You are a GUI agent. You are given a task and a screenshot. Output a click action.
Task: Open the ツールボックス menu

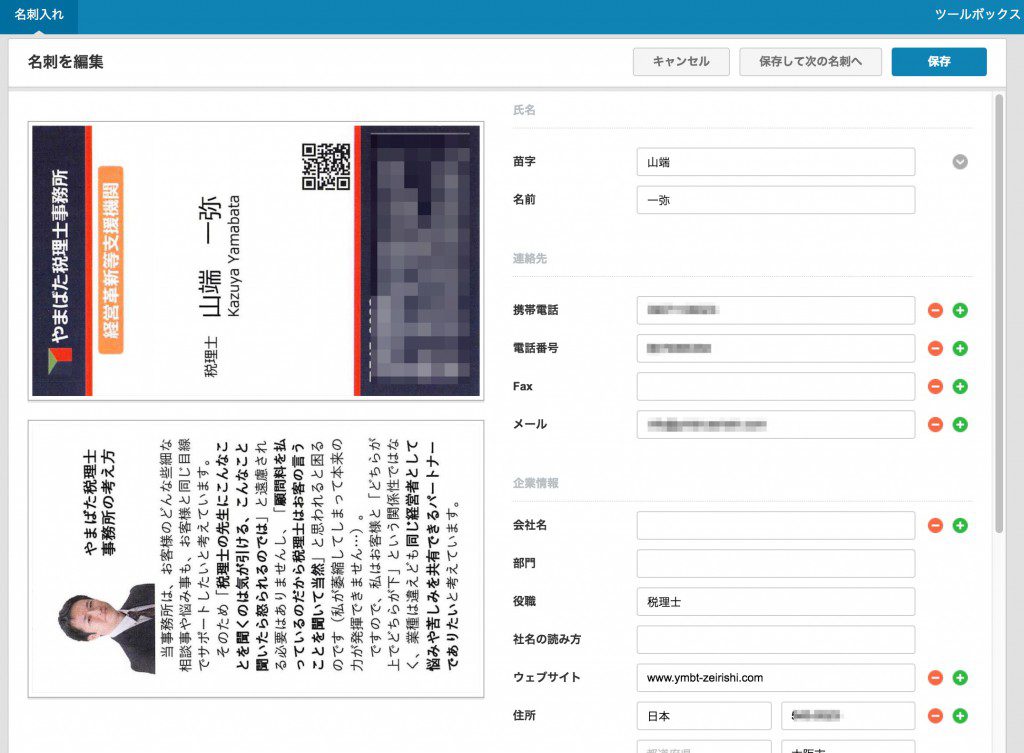[x=977, y=14]
